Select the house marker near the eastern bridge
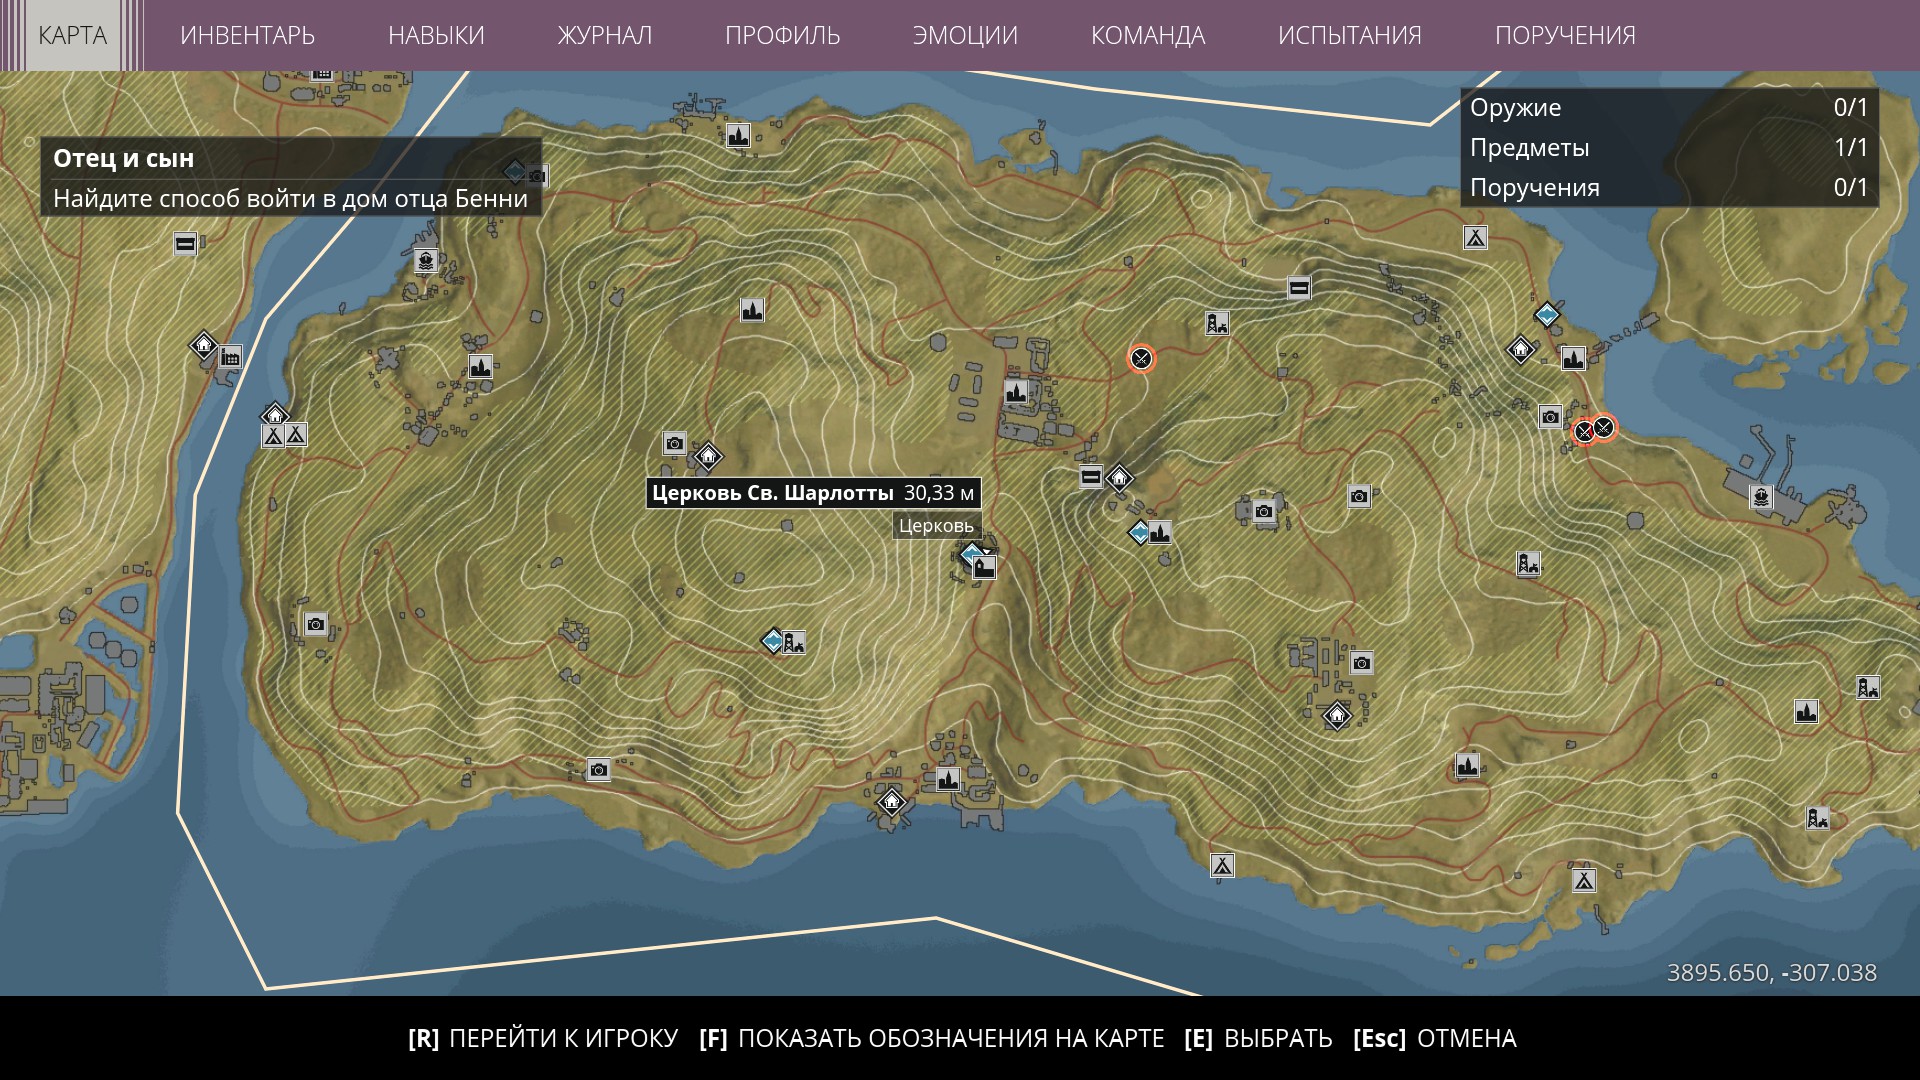Viewport: 1920px width, 1080px height. 1520,350
